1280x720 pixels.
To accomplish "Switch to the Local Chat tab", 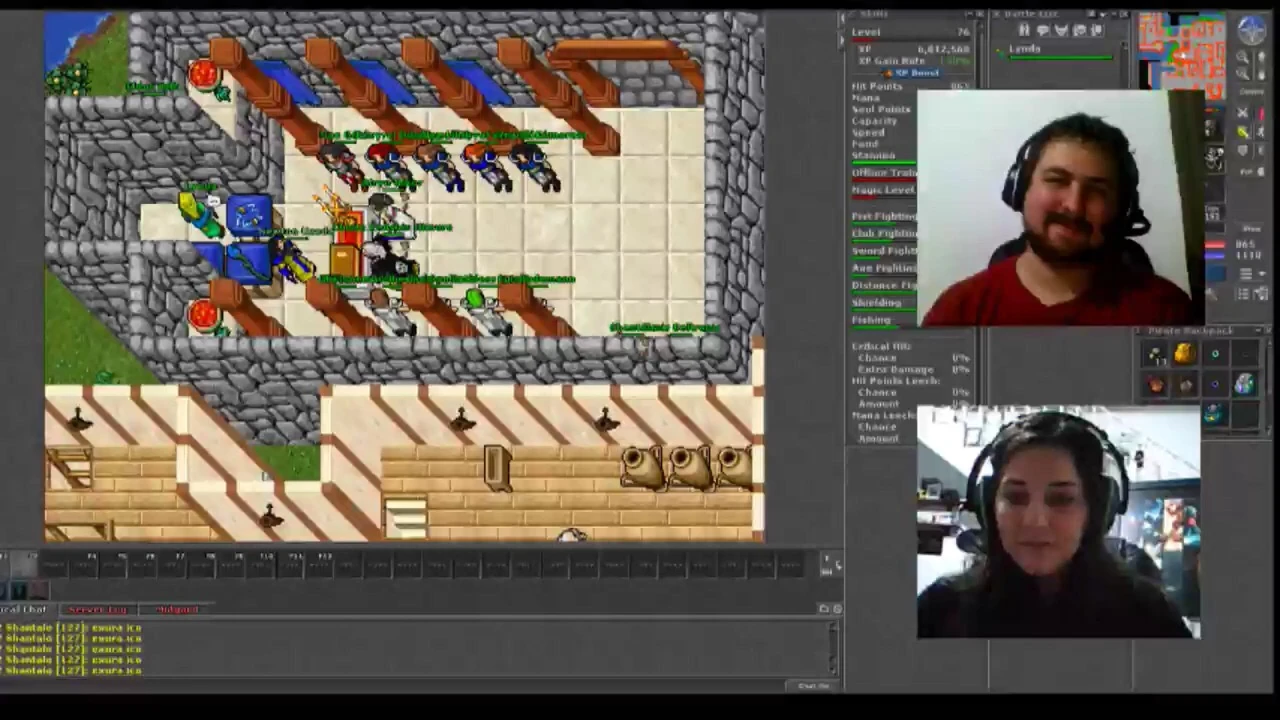I will pos(24,609).
